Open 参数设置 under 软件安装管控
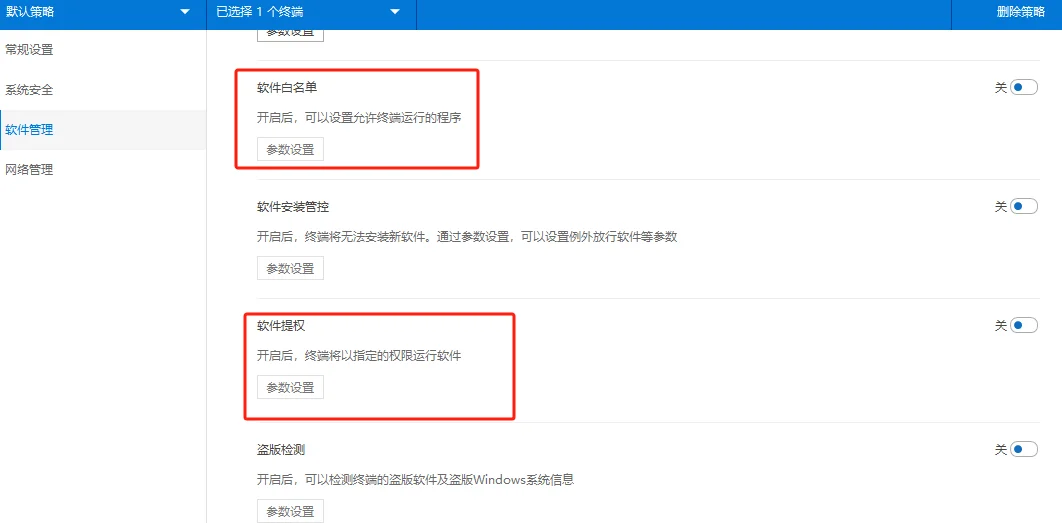The width and height of the screenshot is (1062, 523). (291, 268)
